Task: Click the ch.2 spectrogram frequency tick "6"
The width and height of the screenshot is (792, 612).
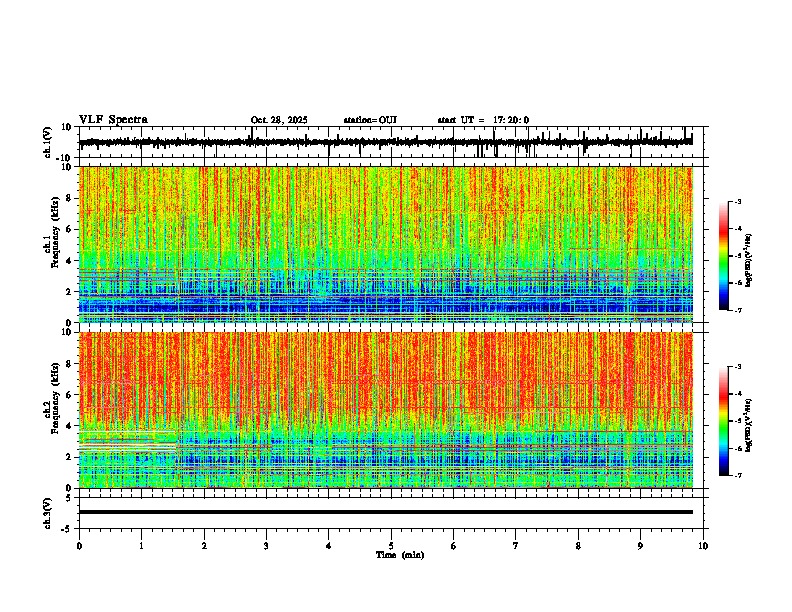Action: pos(71,394)
